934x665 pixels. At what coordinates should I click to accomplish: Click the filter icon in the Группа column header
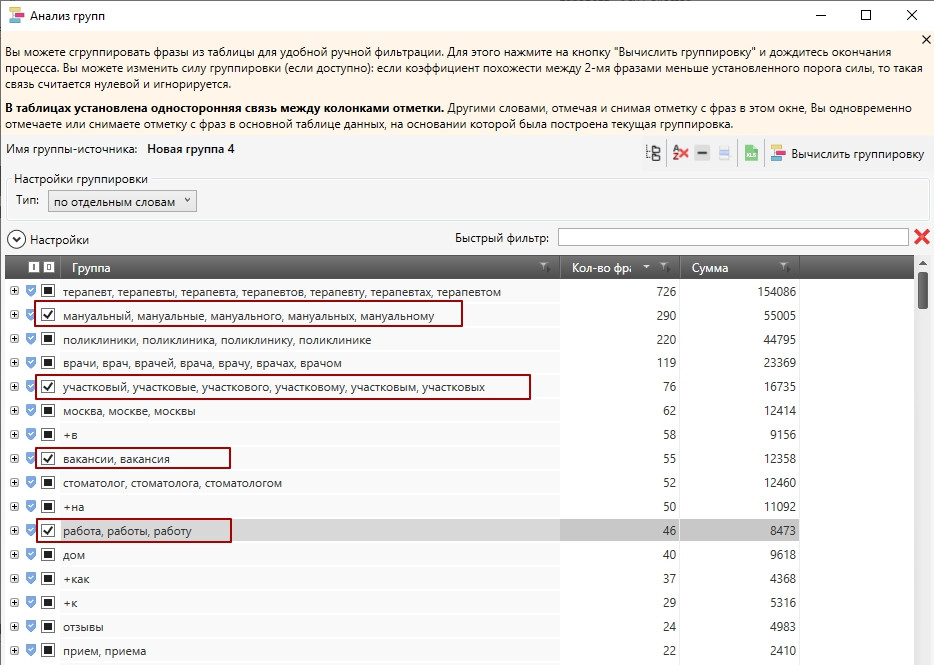point(544,268)
